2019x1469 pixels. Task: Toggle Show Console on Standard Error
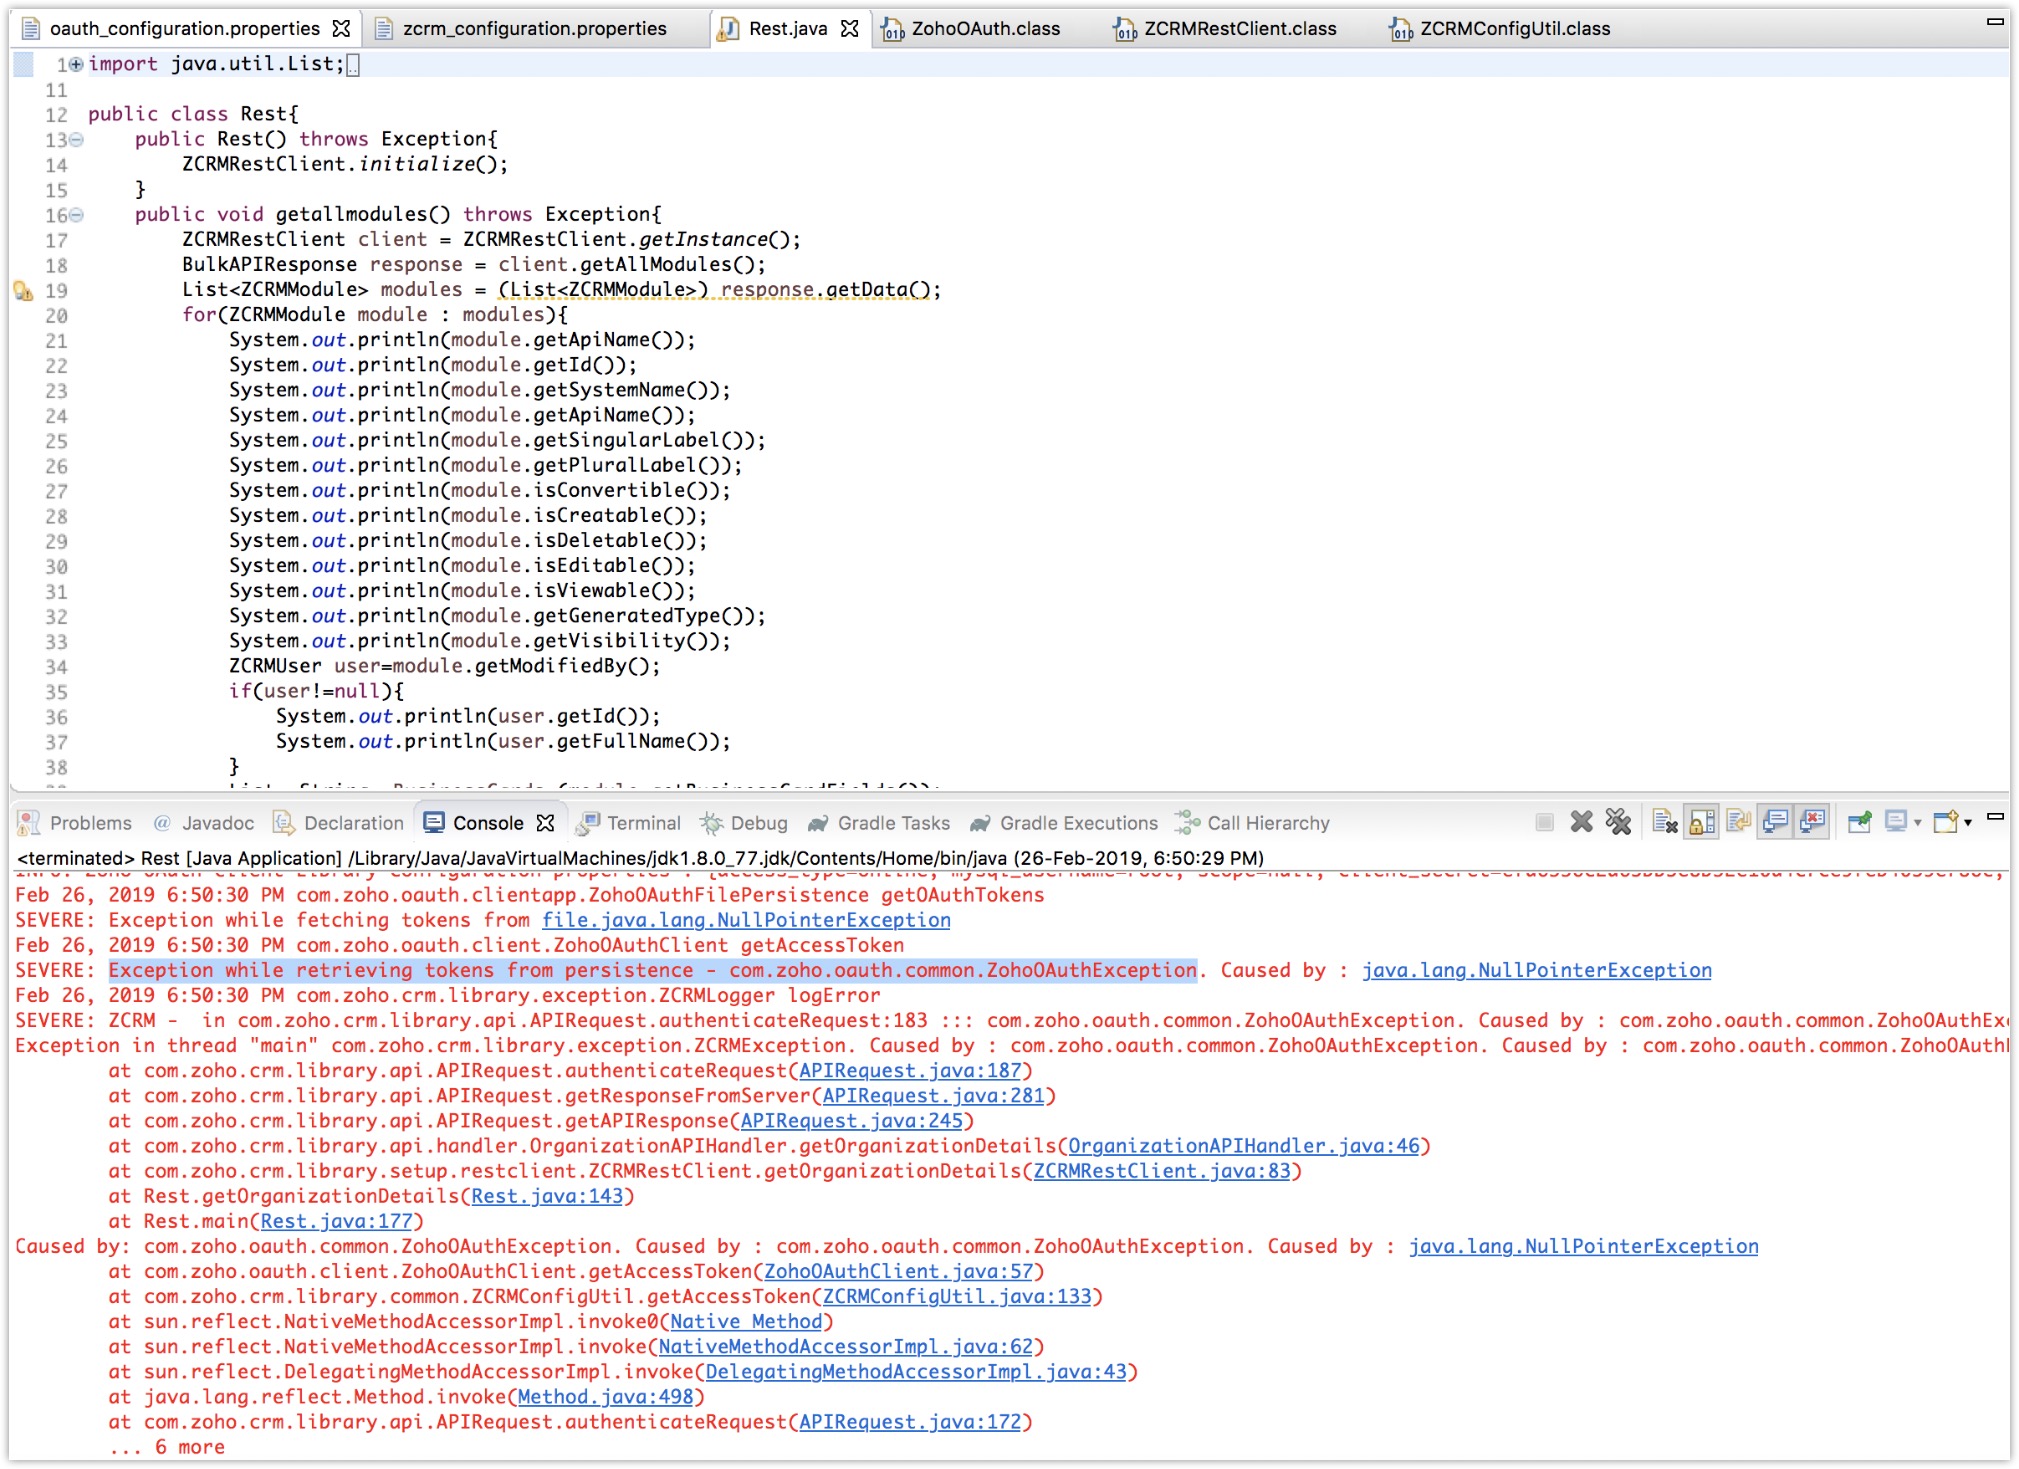1813,822
